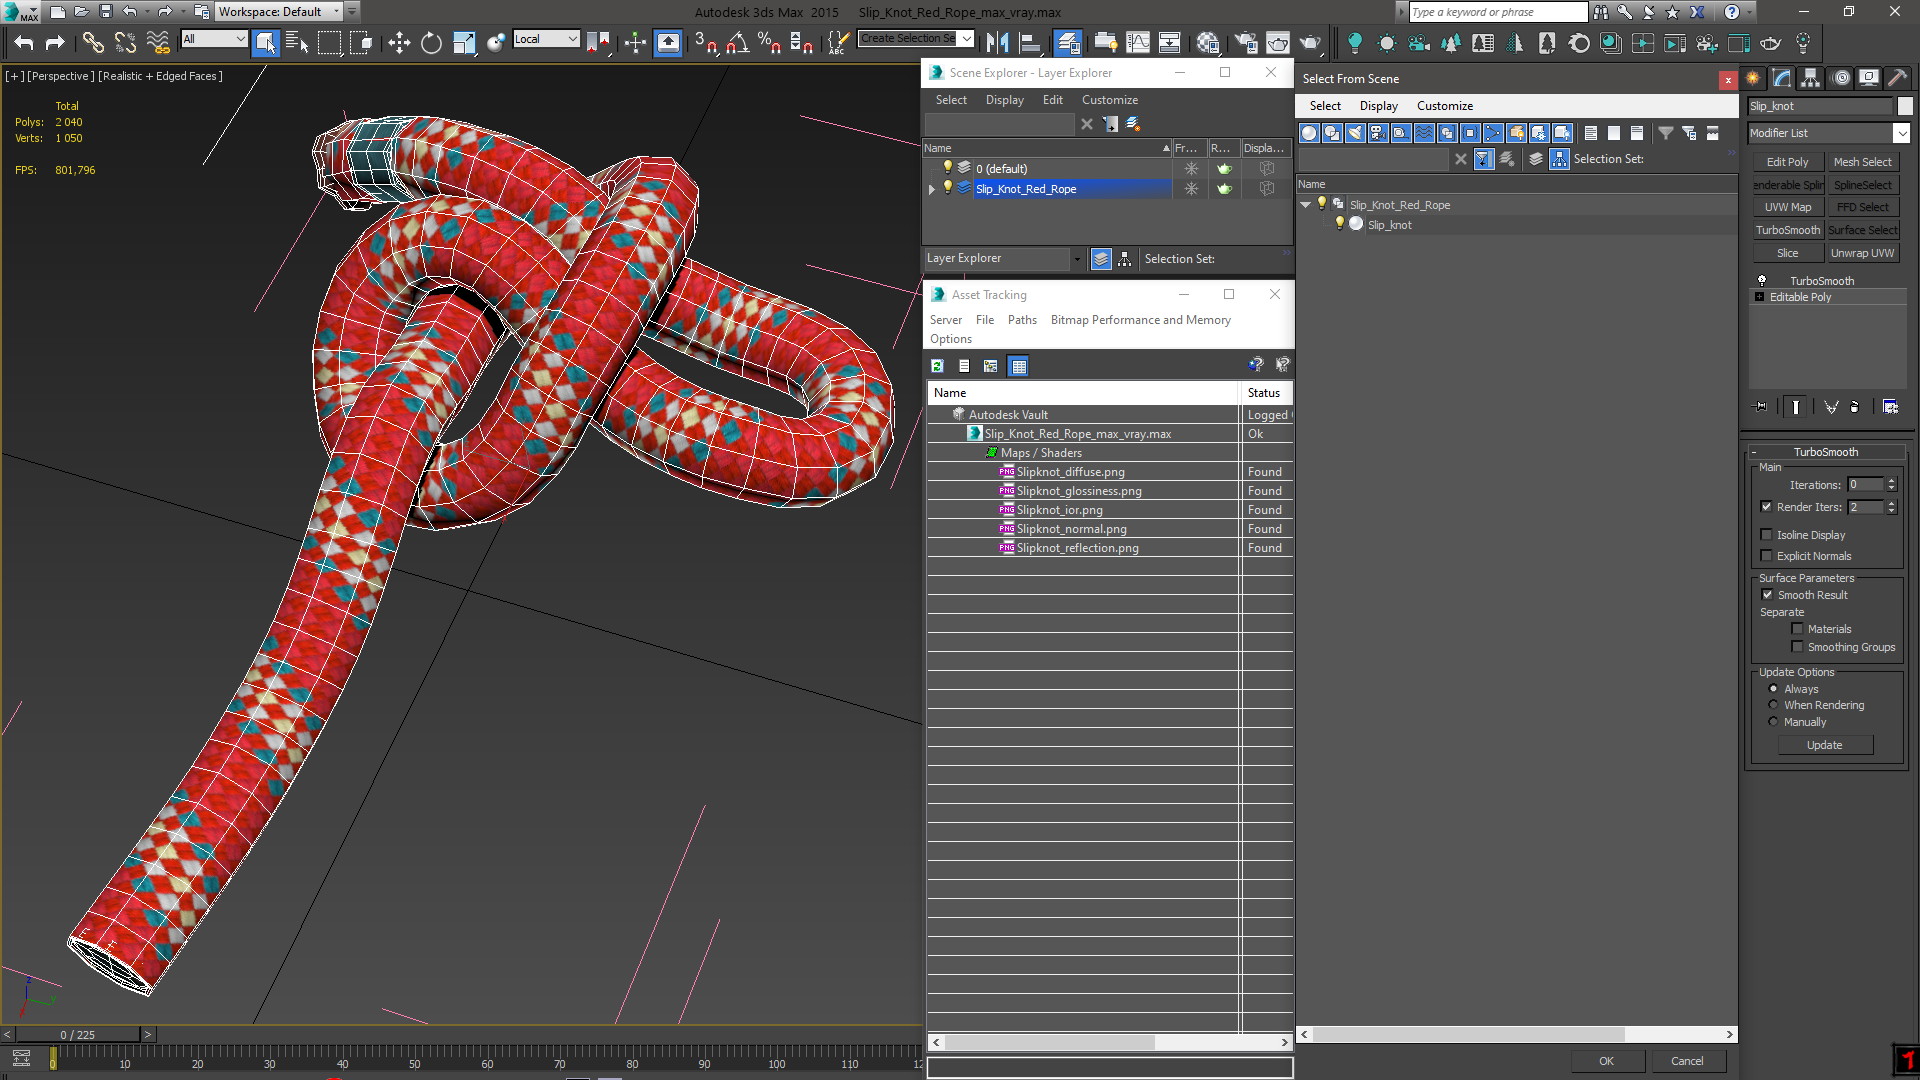Select Always radio button in Update Options

click(x=1772, y=687)
